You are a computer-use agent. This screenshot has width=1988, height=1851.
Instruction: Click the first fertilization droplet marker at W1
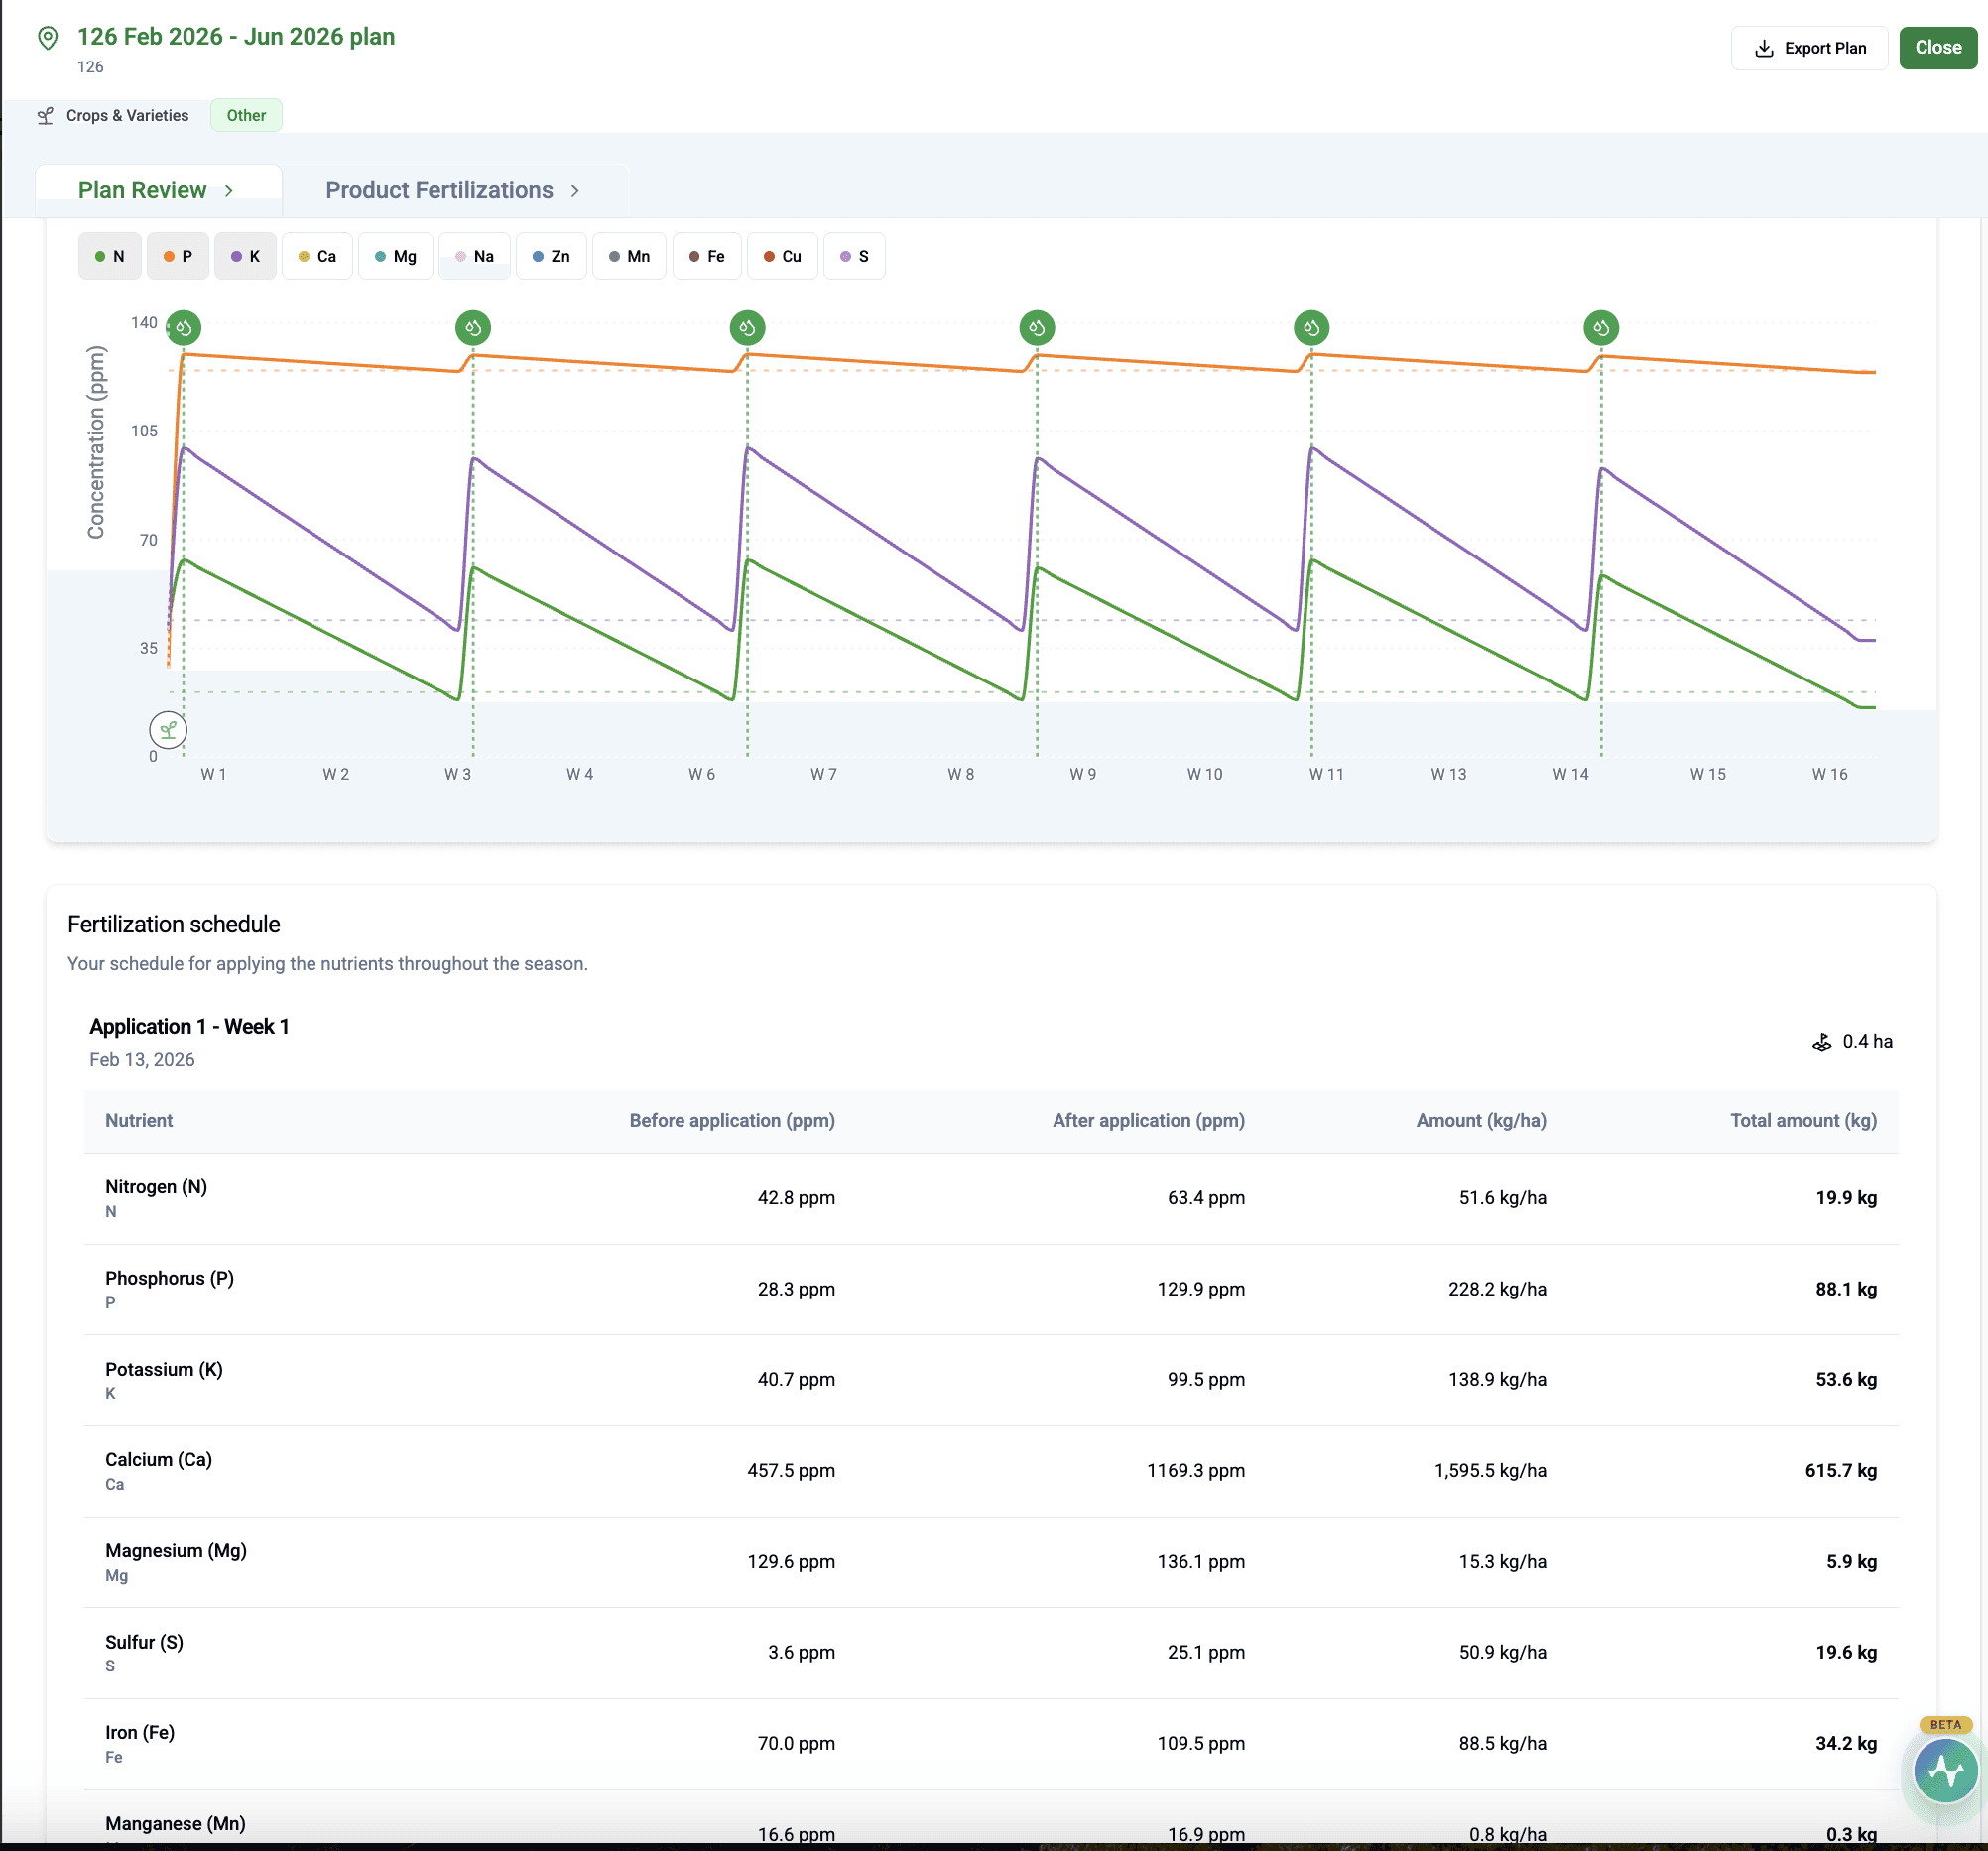183,327
